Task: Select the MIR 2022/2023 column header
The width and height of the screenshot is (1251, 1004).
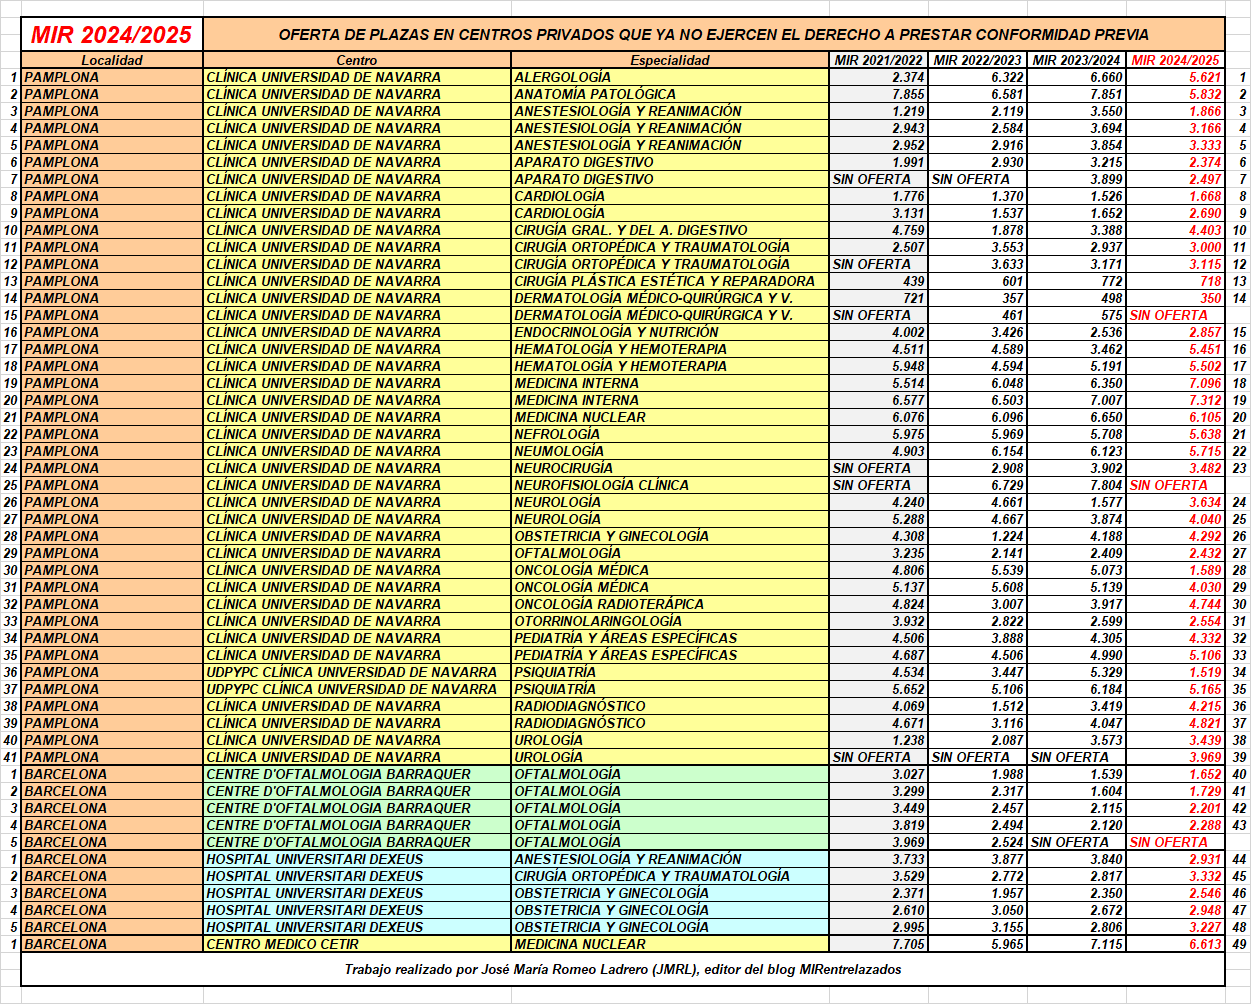Action: point(977,60)
